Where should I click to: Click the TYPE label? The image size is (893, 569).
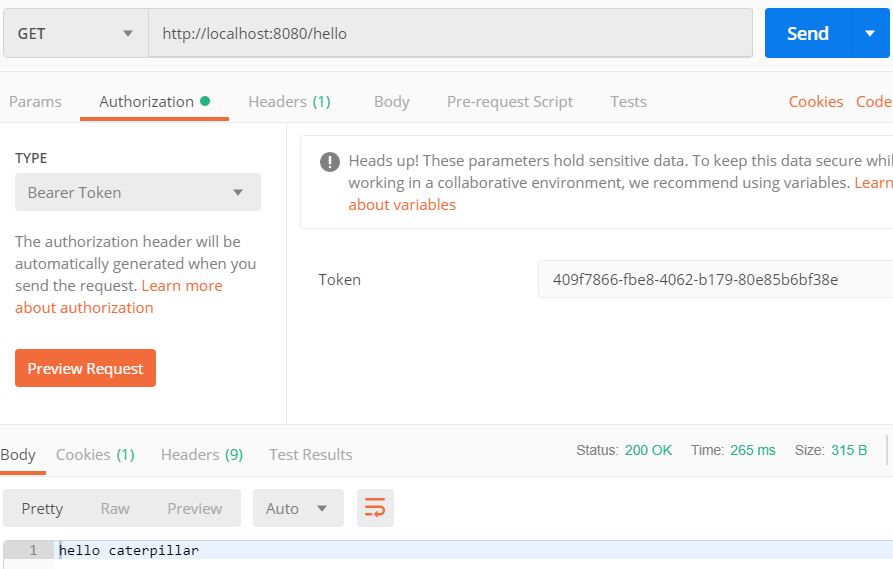pyautogui.click(x=31, y=158)
